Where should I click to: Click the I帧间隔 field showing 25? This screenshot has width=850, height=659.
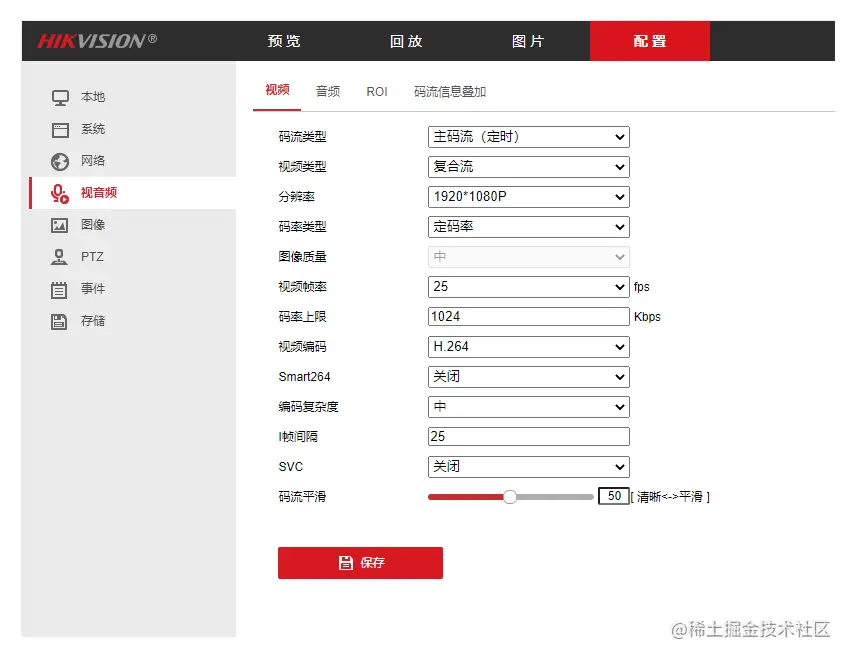(x=529, y=436)
